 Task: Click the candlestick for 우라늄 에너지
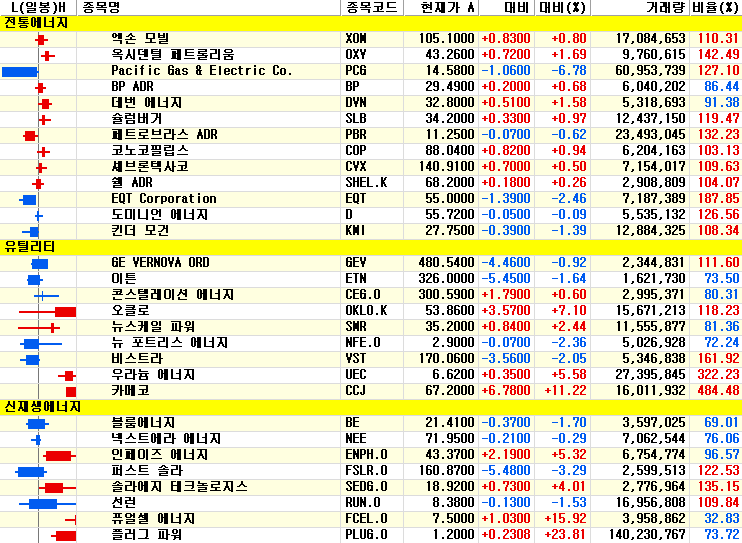pos(67,376)
